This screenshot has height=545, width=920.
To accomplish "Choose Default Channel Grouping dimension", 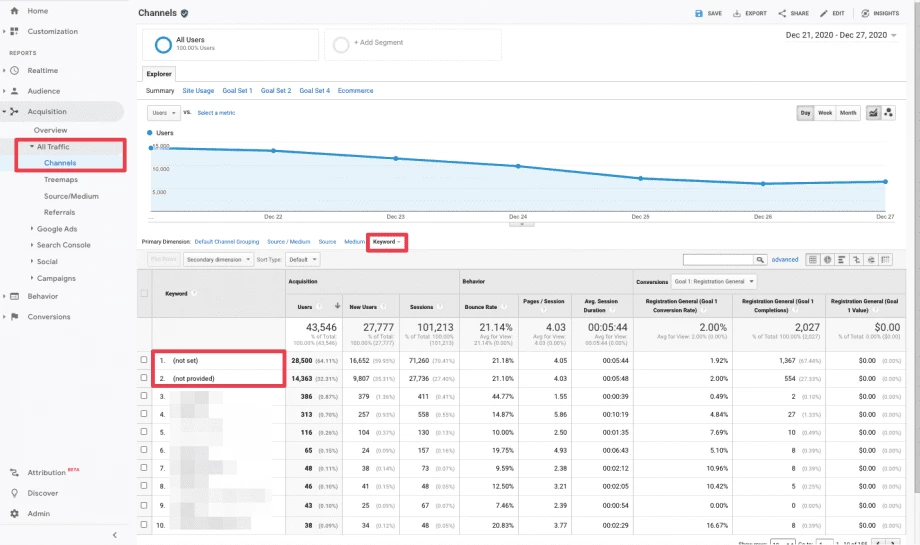I will pos(226,242).
